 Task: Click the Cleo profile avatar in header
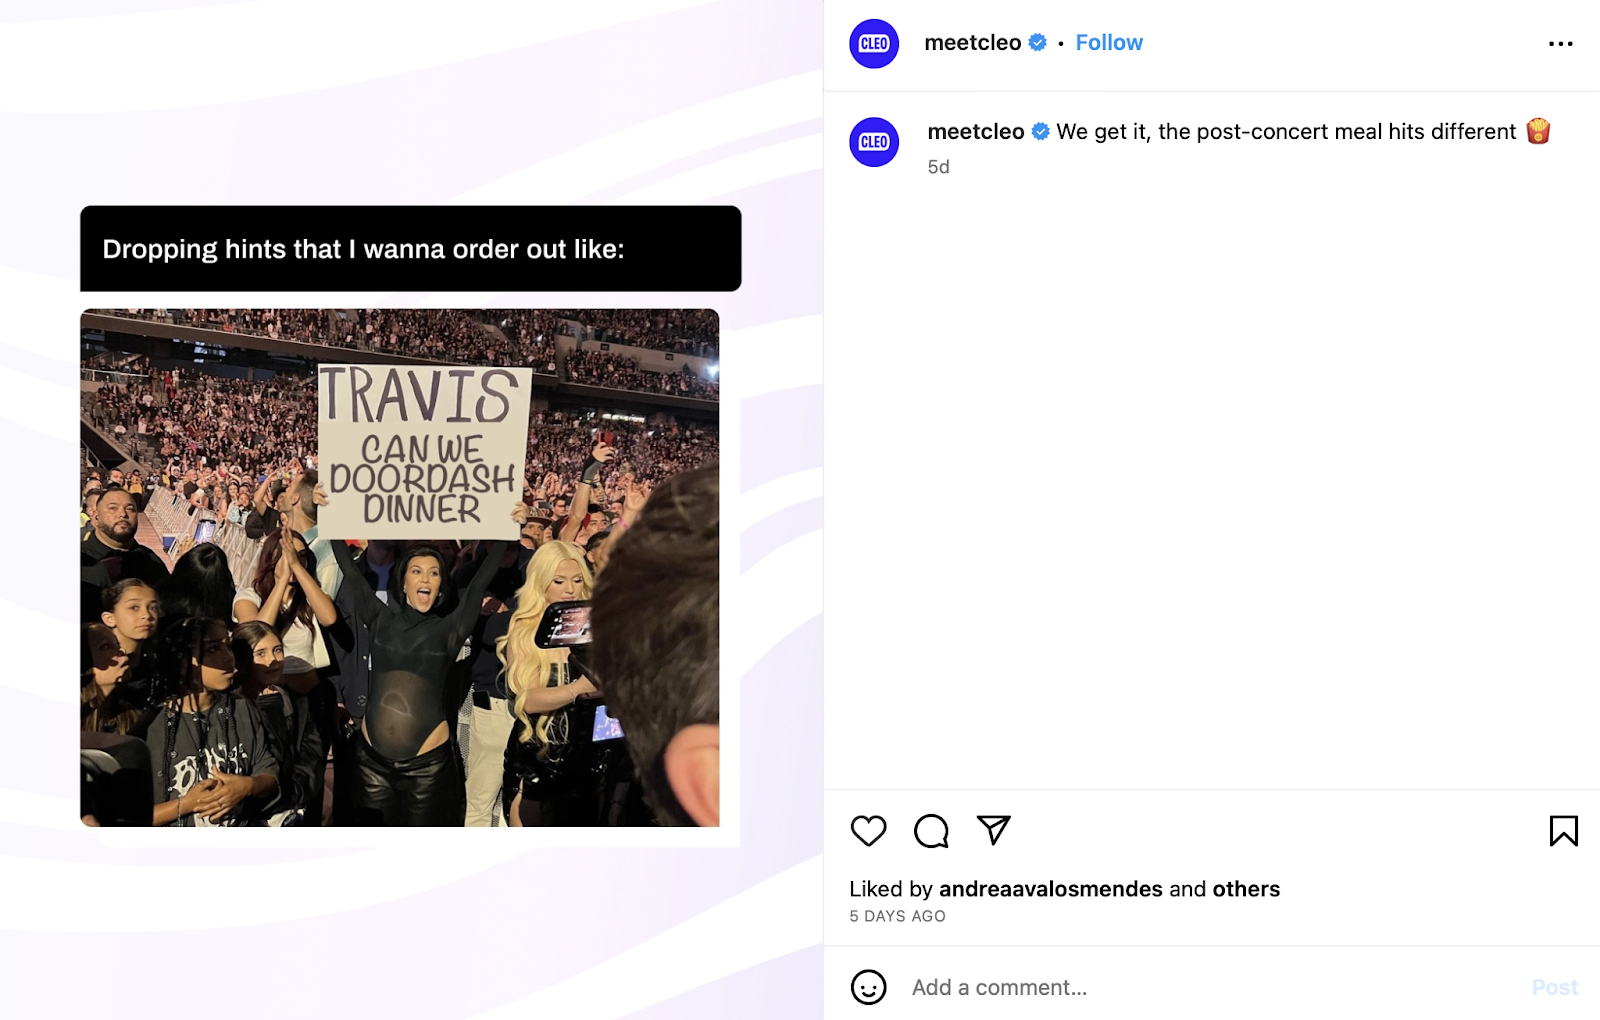tap(874, 44)
